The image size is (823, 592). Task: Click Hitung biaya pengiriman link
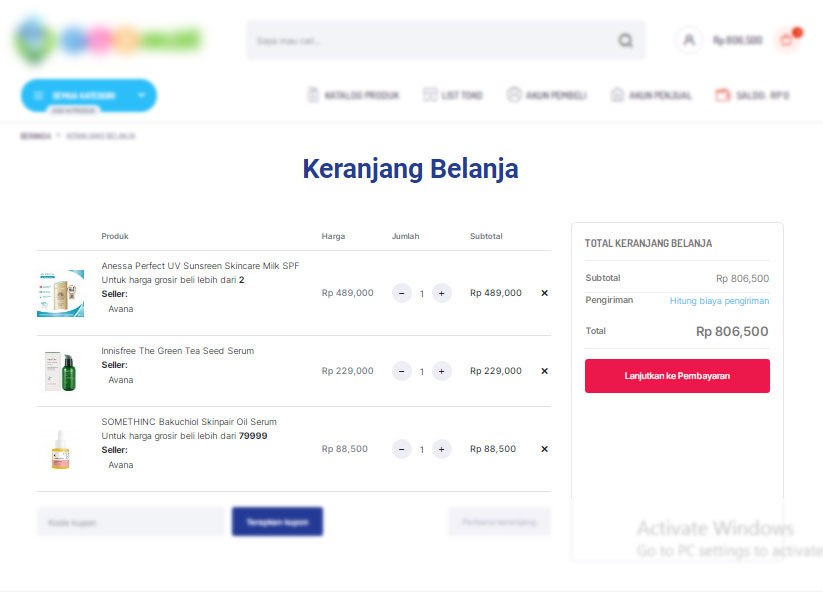click(x=719, y=301)
